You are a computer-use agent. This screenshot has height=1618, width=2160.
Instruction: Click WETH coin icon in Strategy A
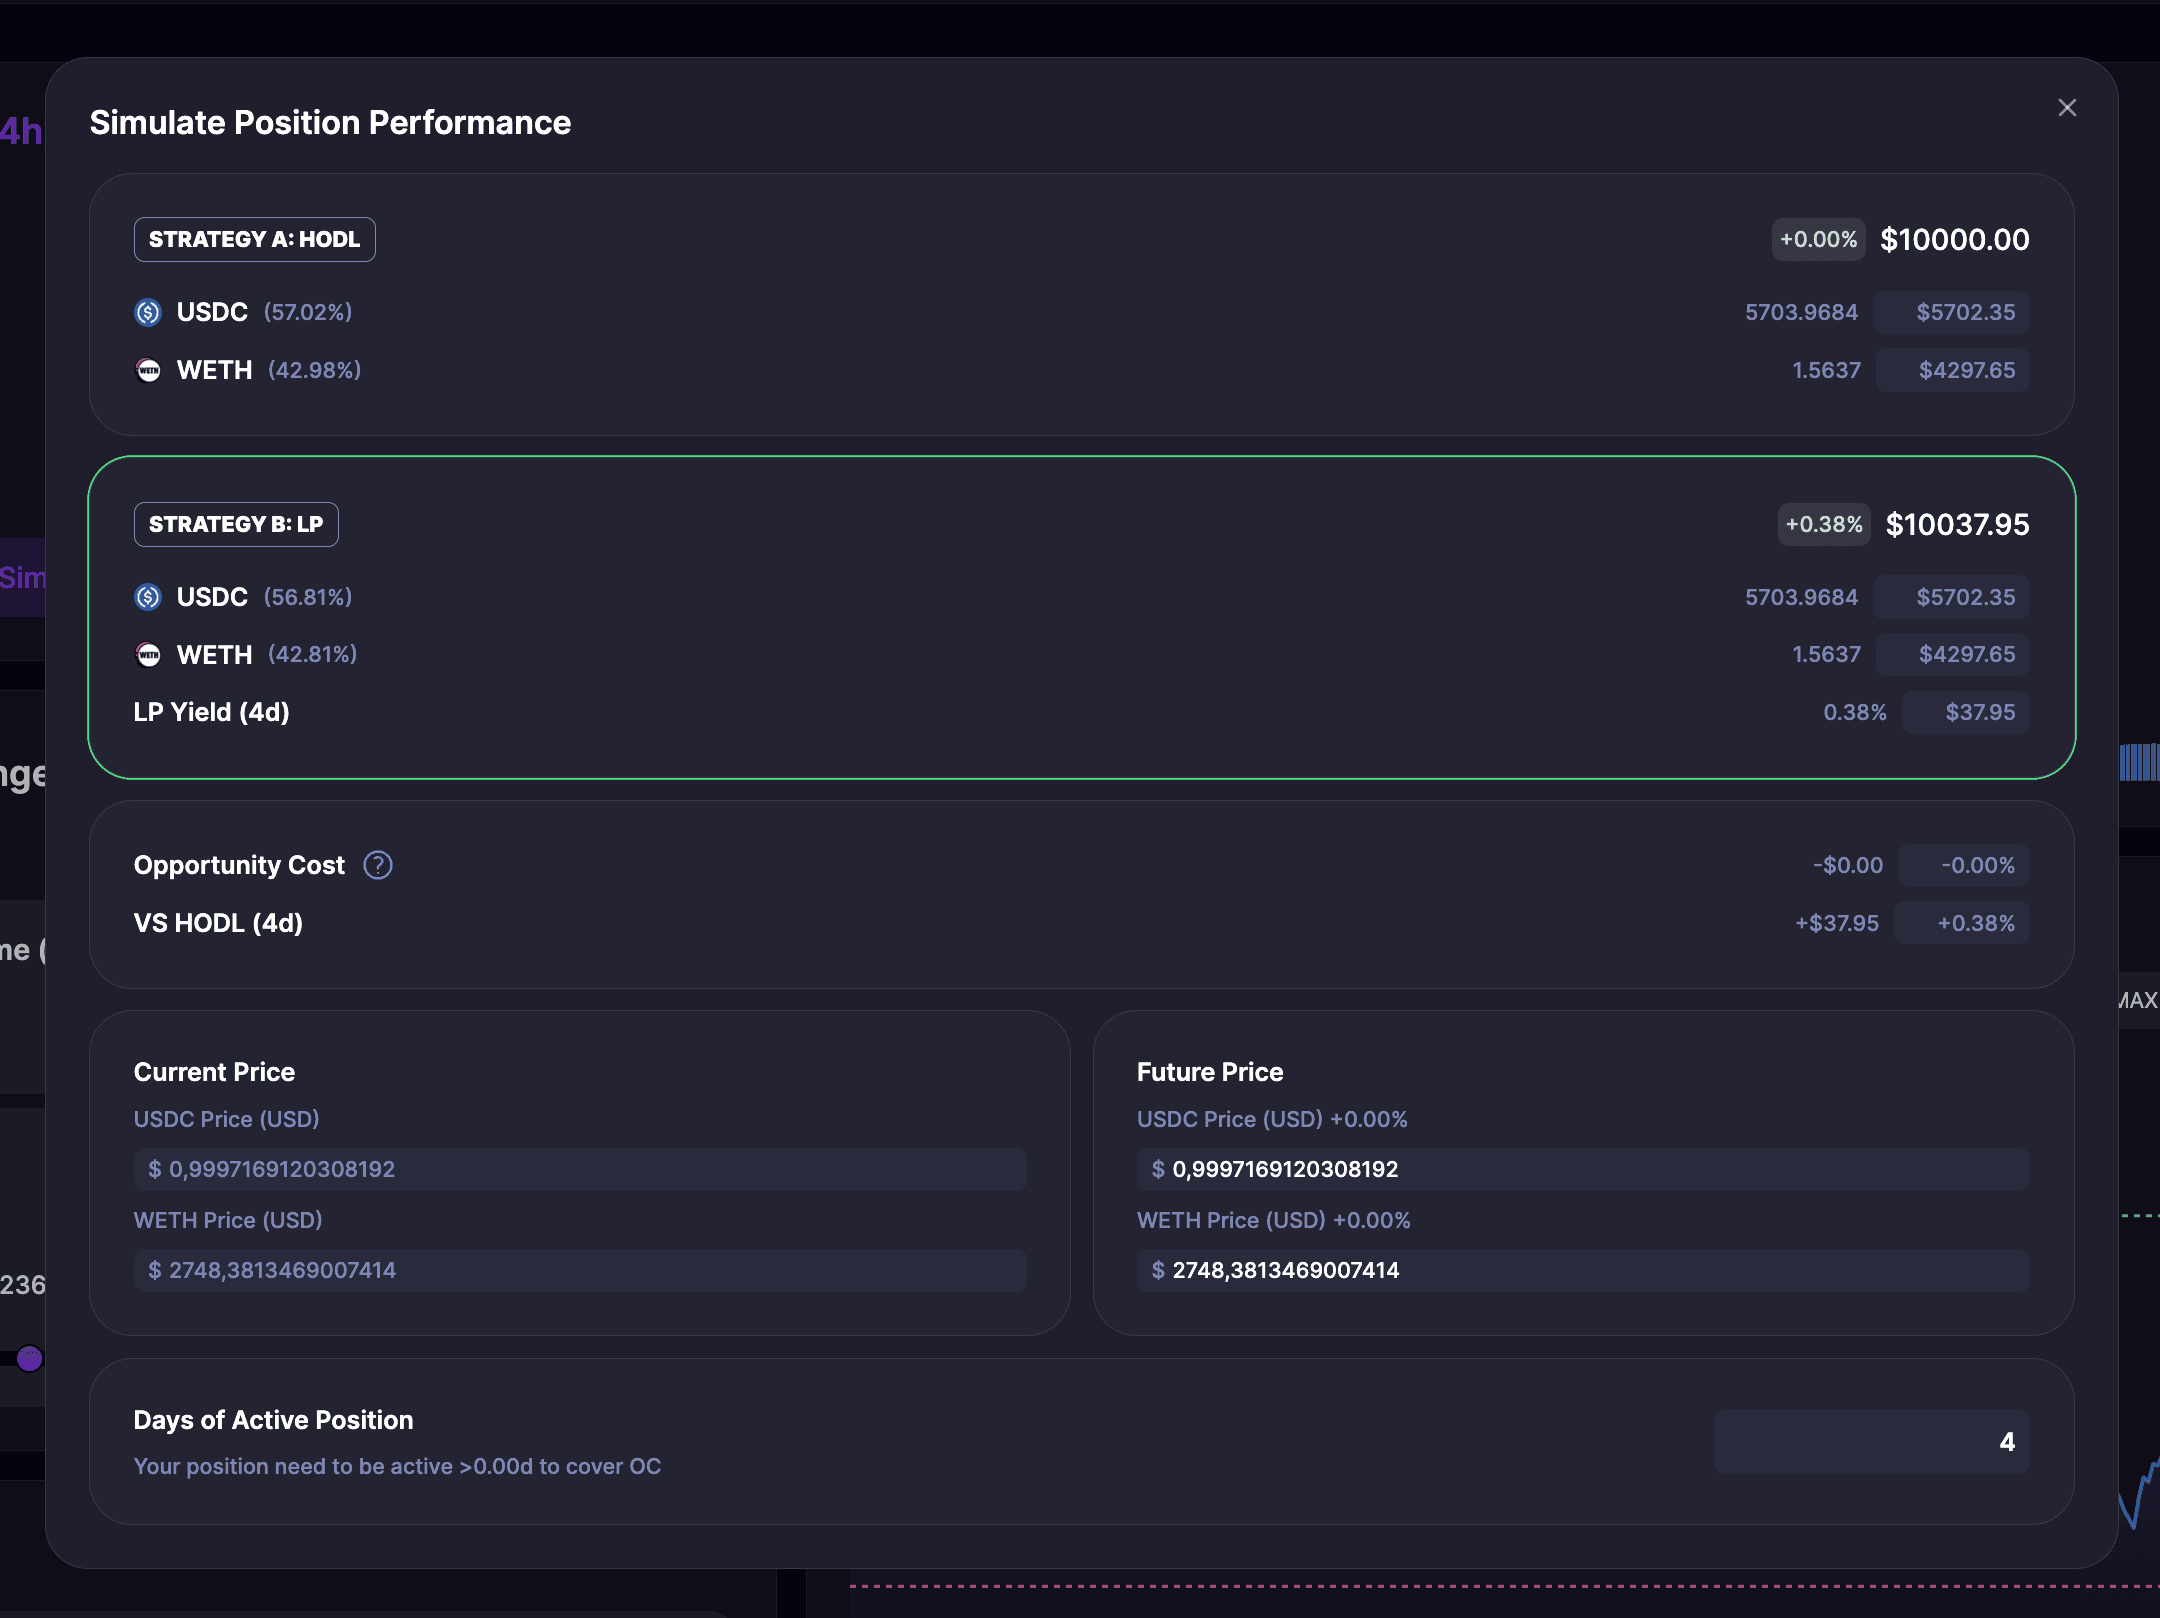pos(148,370)
